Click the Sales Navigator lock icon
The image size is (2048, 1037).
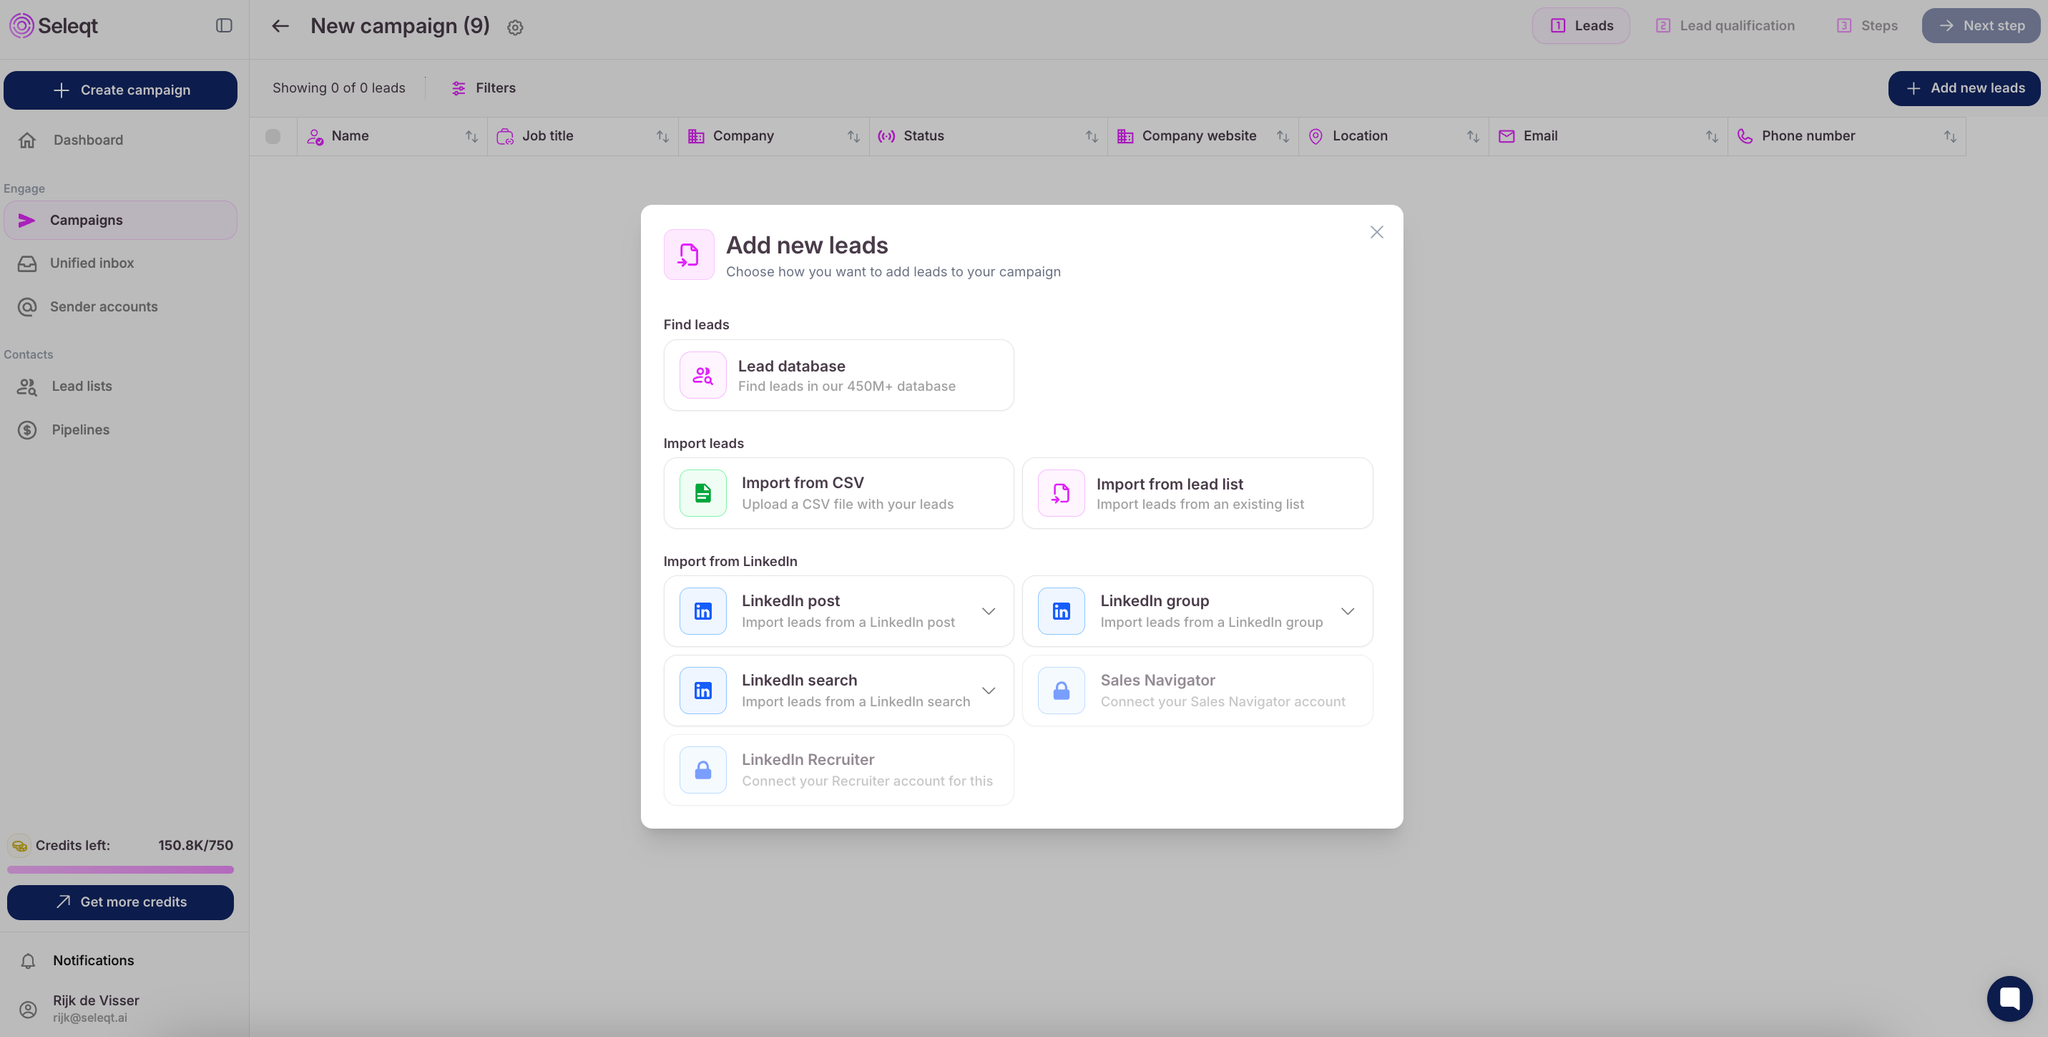pyautogui.click(x=1061, y=690)
